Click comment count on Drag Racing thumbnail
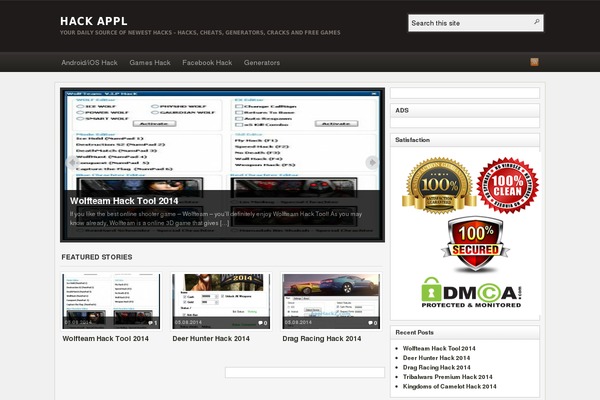 click(x=373, y=323)
